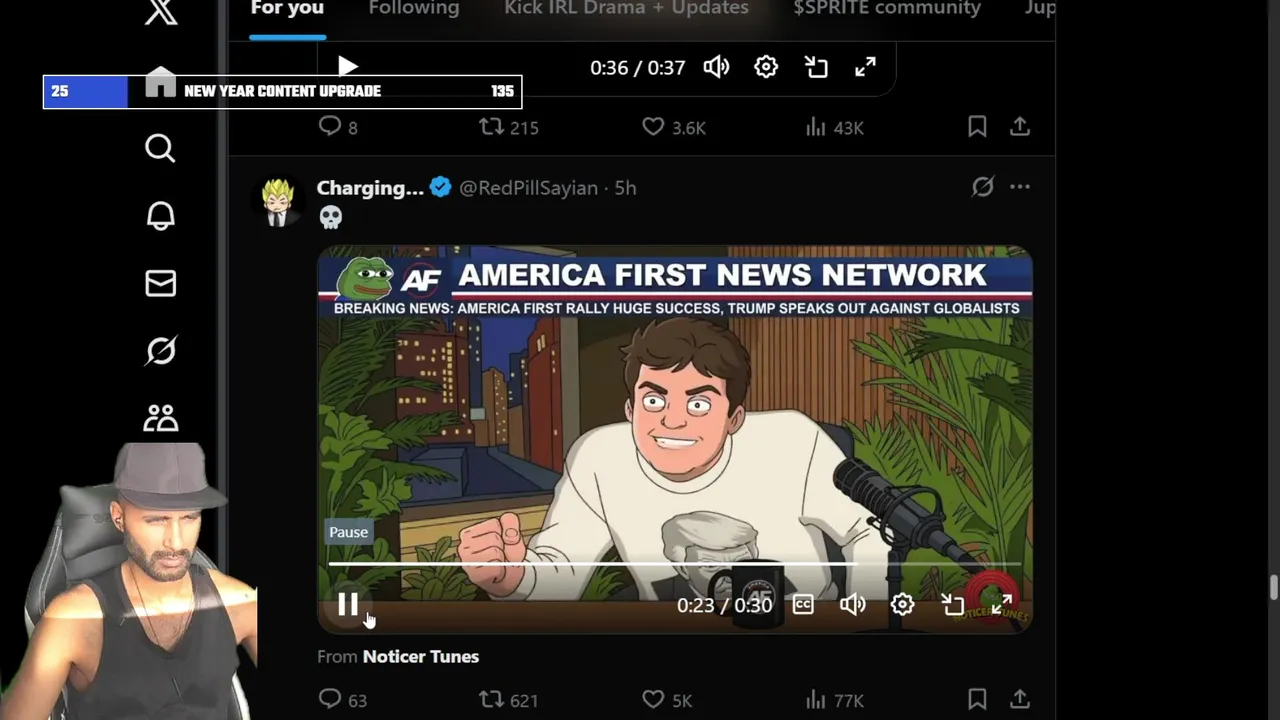Mute the America First video
This screenshot has height=720, width=1280.
852,604
